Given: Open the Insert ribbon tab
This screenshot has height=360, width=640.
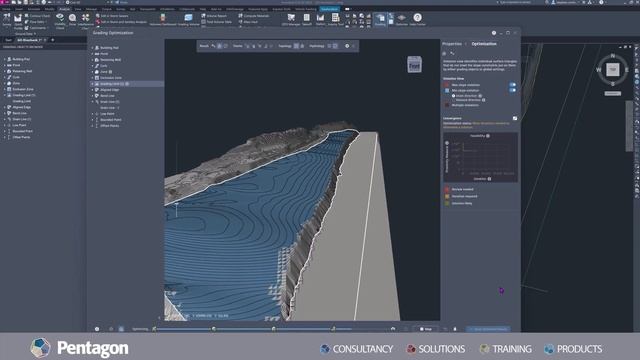Looking at the screenshot, I should (19, 9).
